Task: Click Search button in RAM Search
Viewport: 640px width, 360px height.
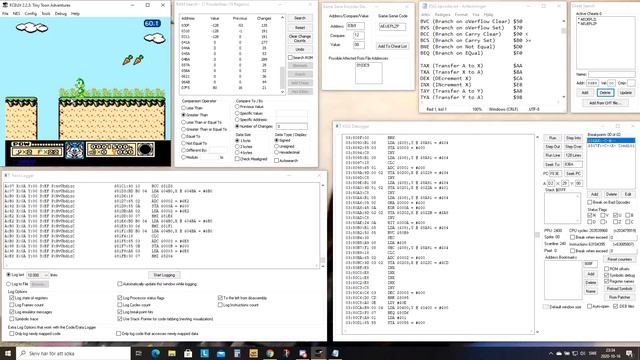Action: coord(300,18)
